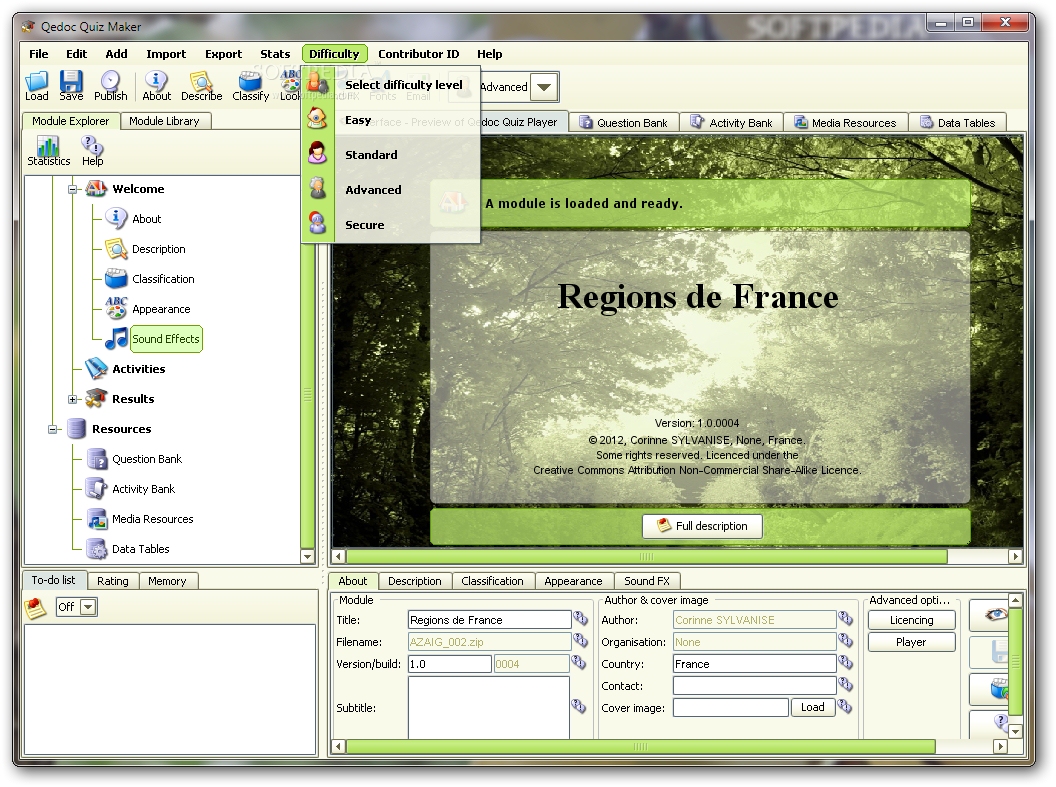The height and width of the screenshot is (787, 1056).
Task: Click the help icon beside Author field
Action: [x=846, y=618]
